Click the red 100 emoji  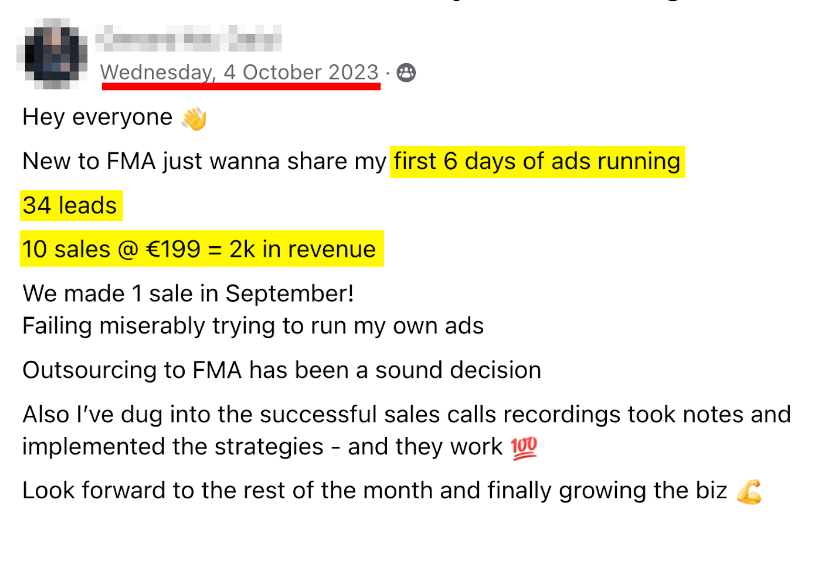click(x=524, y=448)
